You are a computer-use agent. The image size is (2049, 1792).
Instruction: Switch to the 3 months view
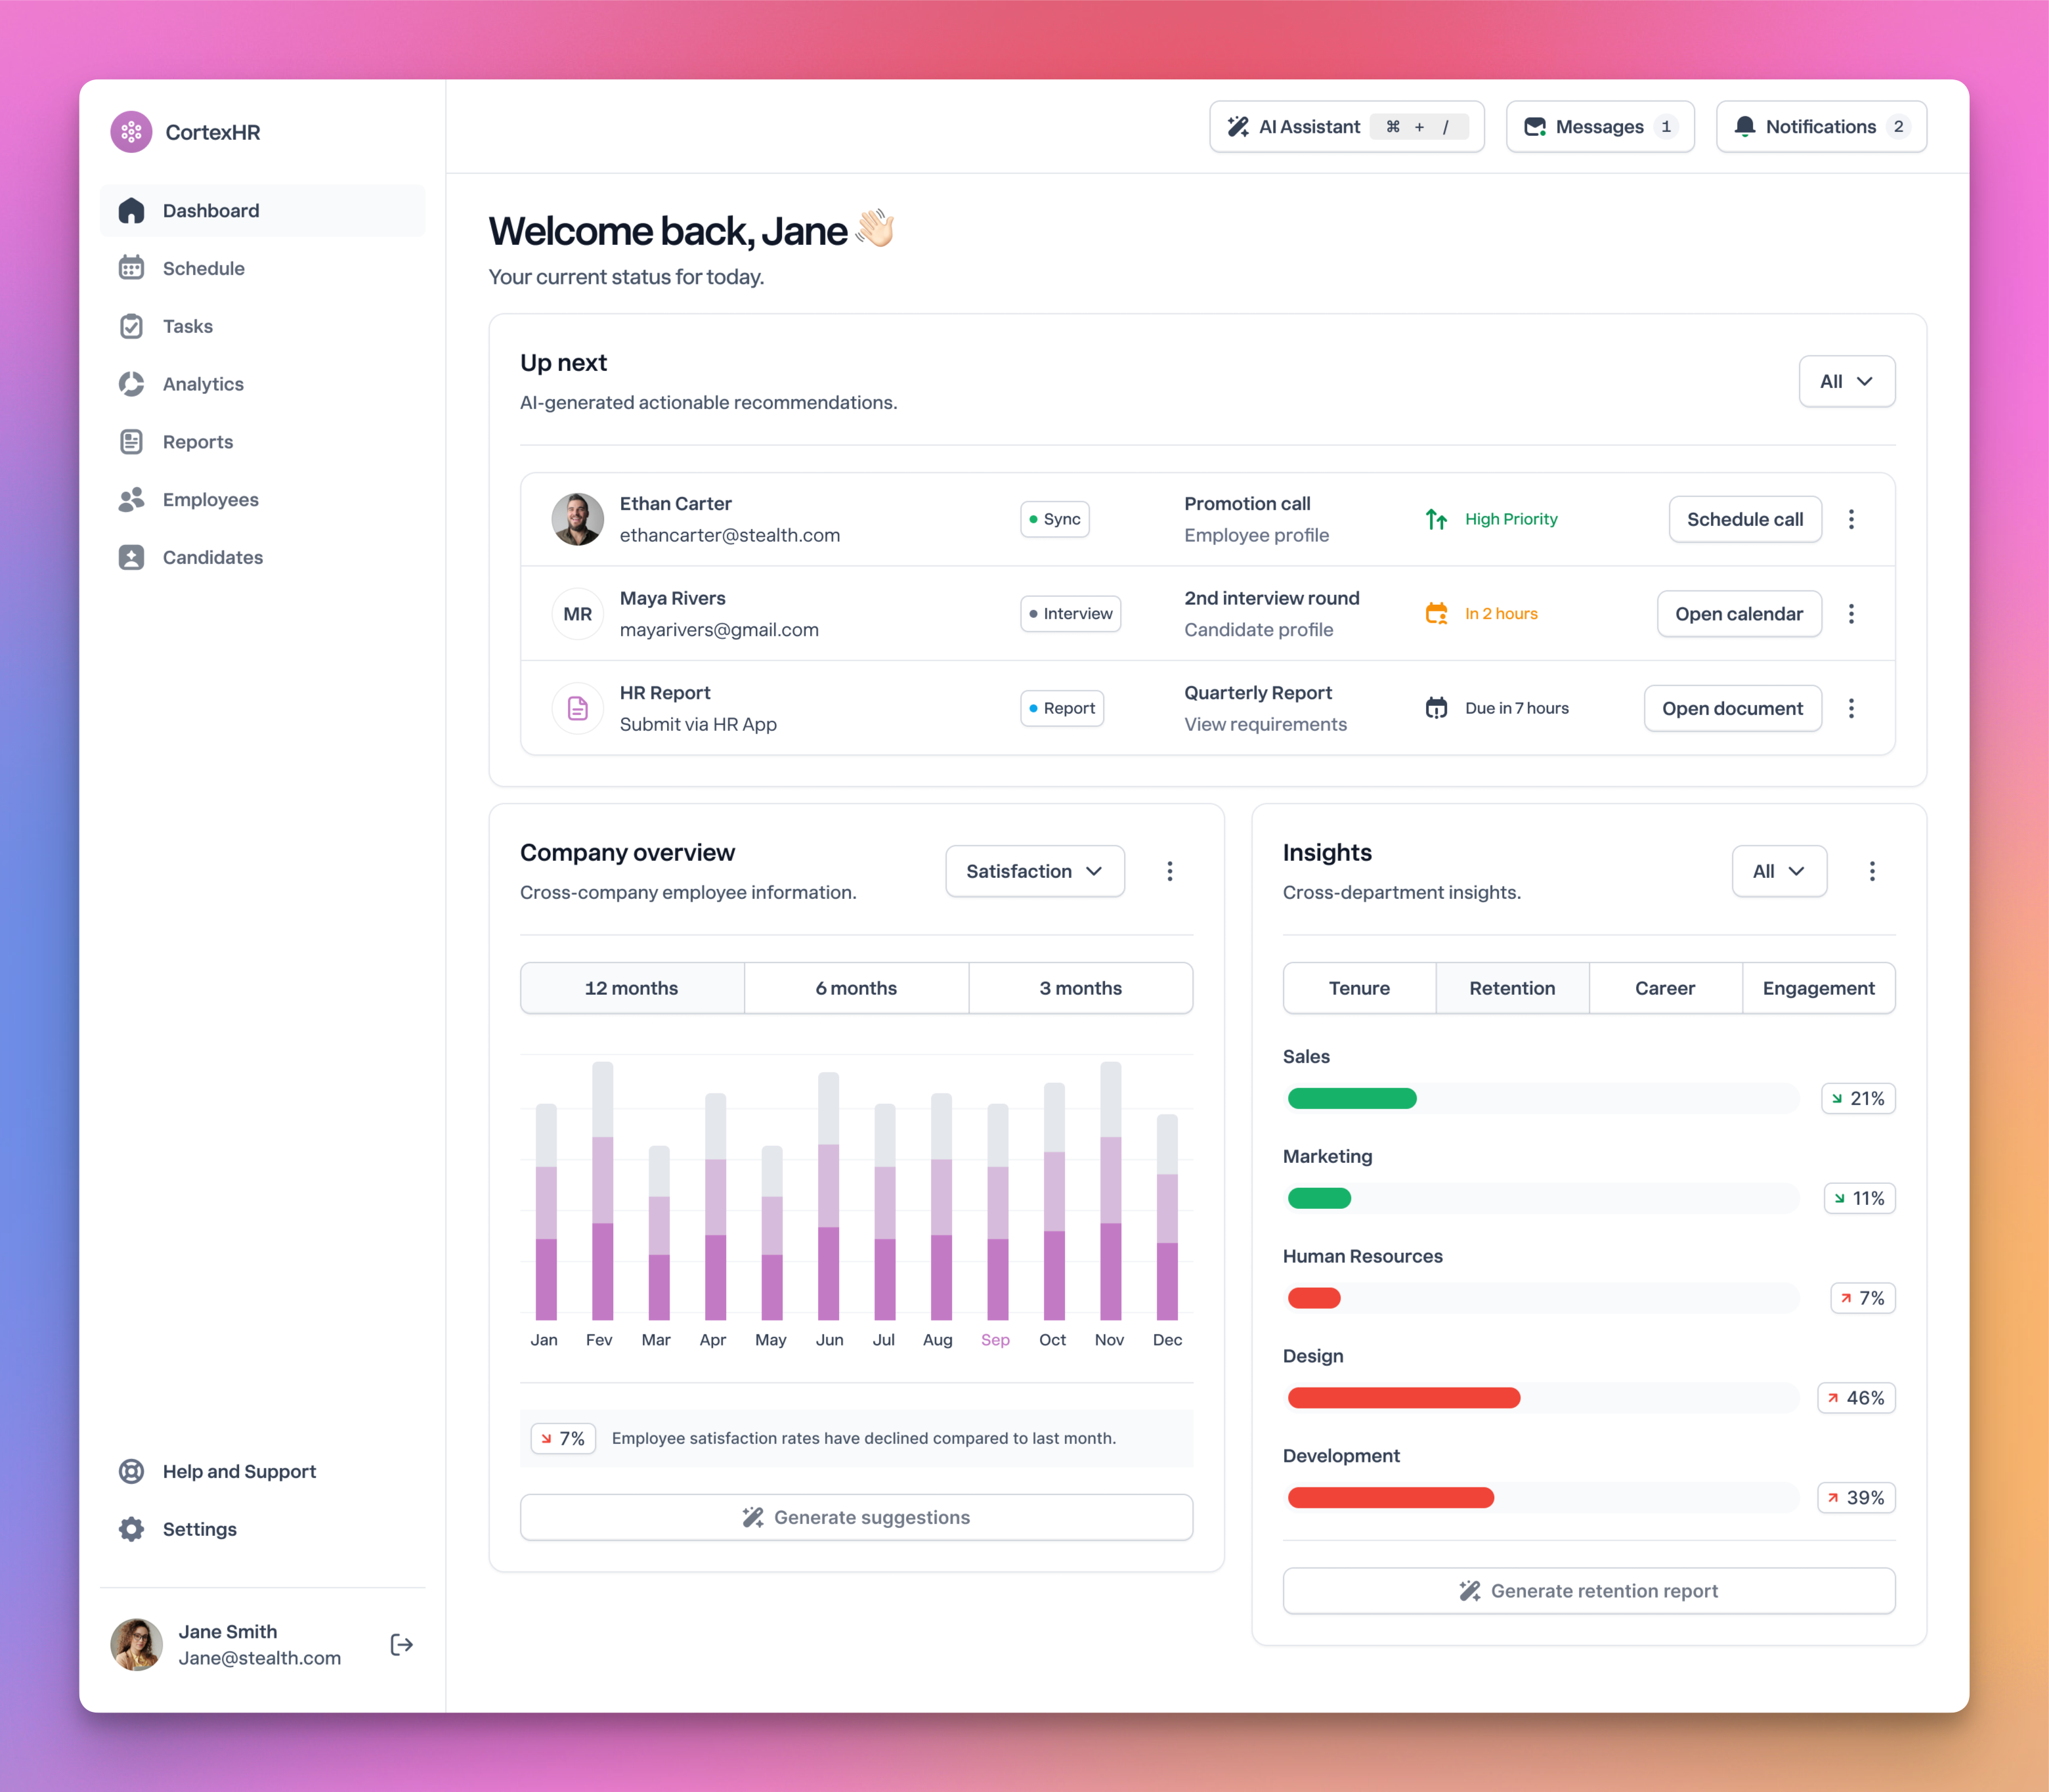(x=1080, y=988)
